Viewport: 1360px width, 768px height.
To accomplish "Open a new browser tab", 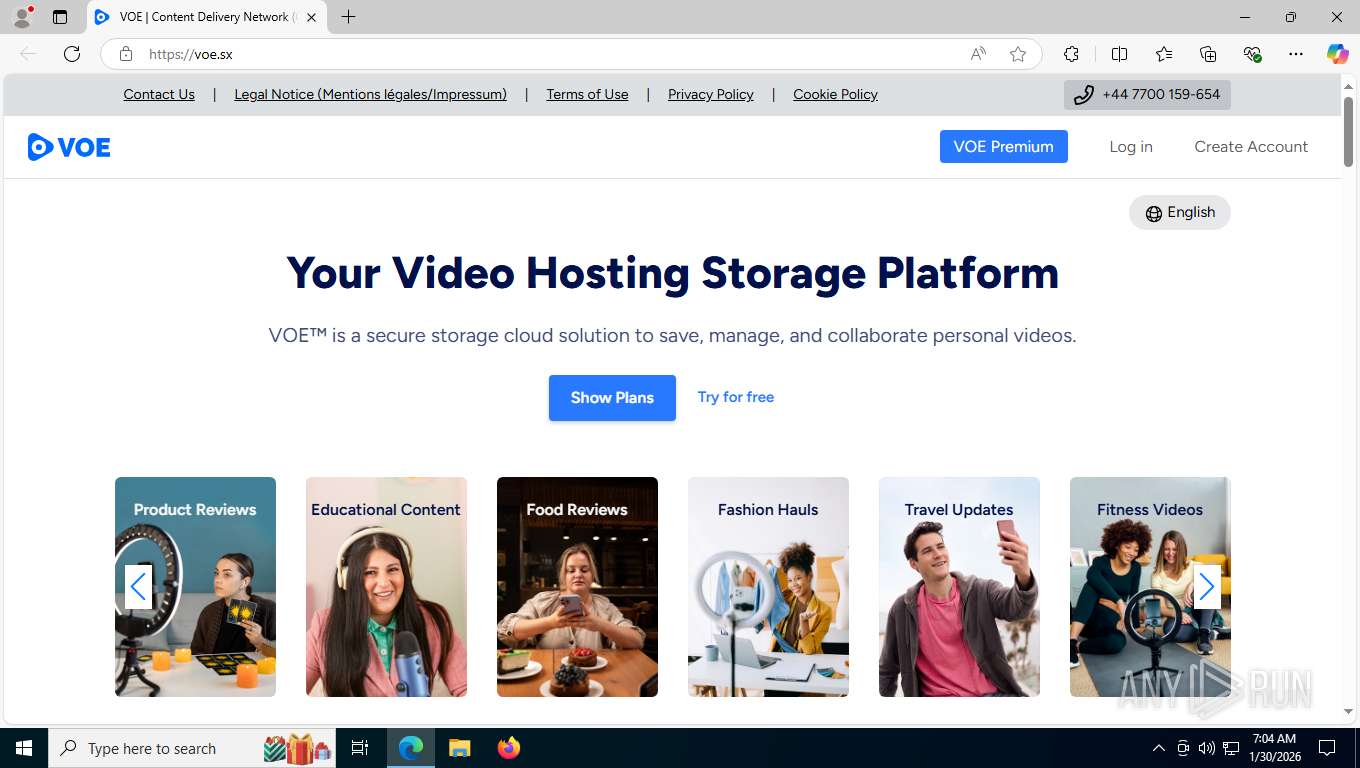I will click(x=348, y=17).
